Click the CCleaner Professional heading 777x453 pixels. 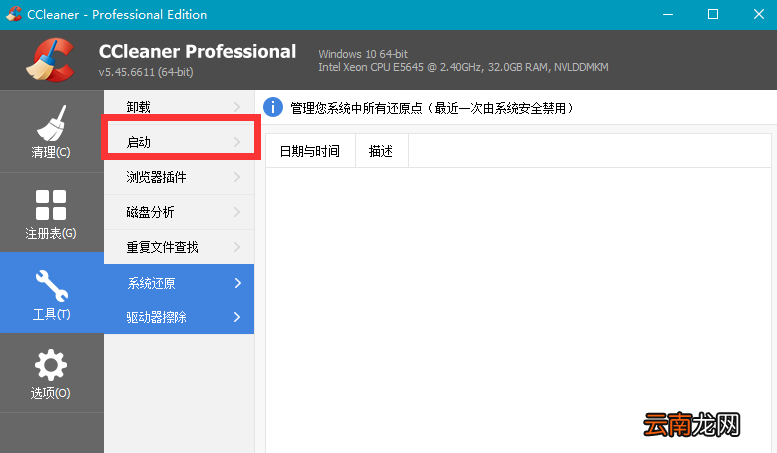coord(197,52)
